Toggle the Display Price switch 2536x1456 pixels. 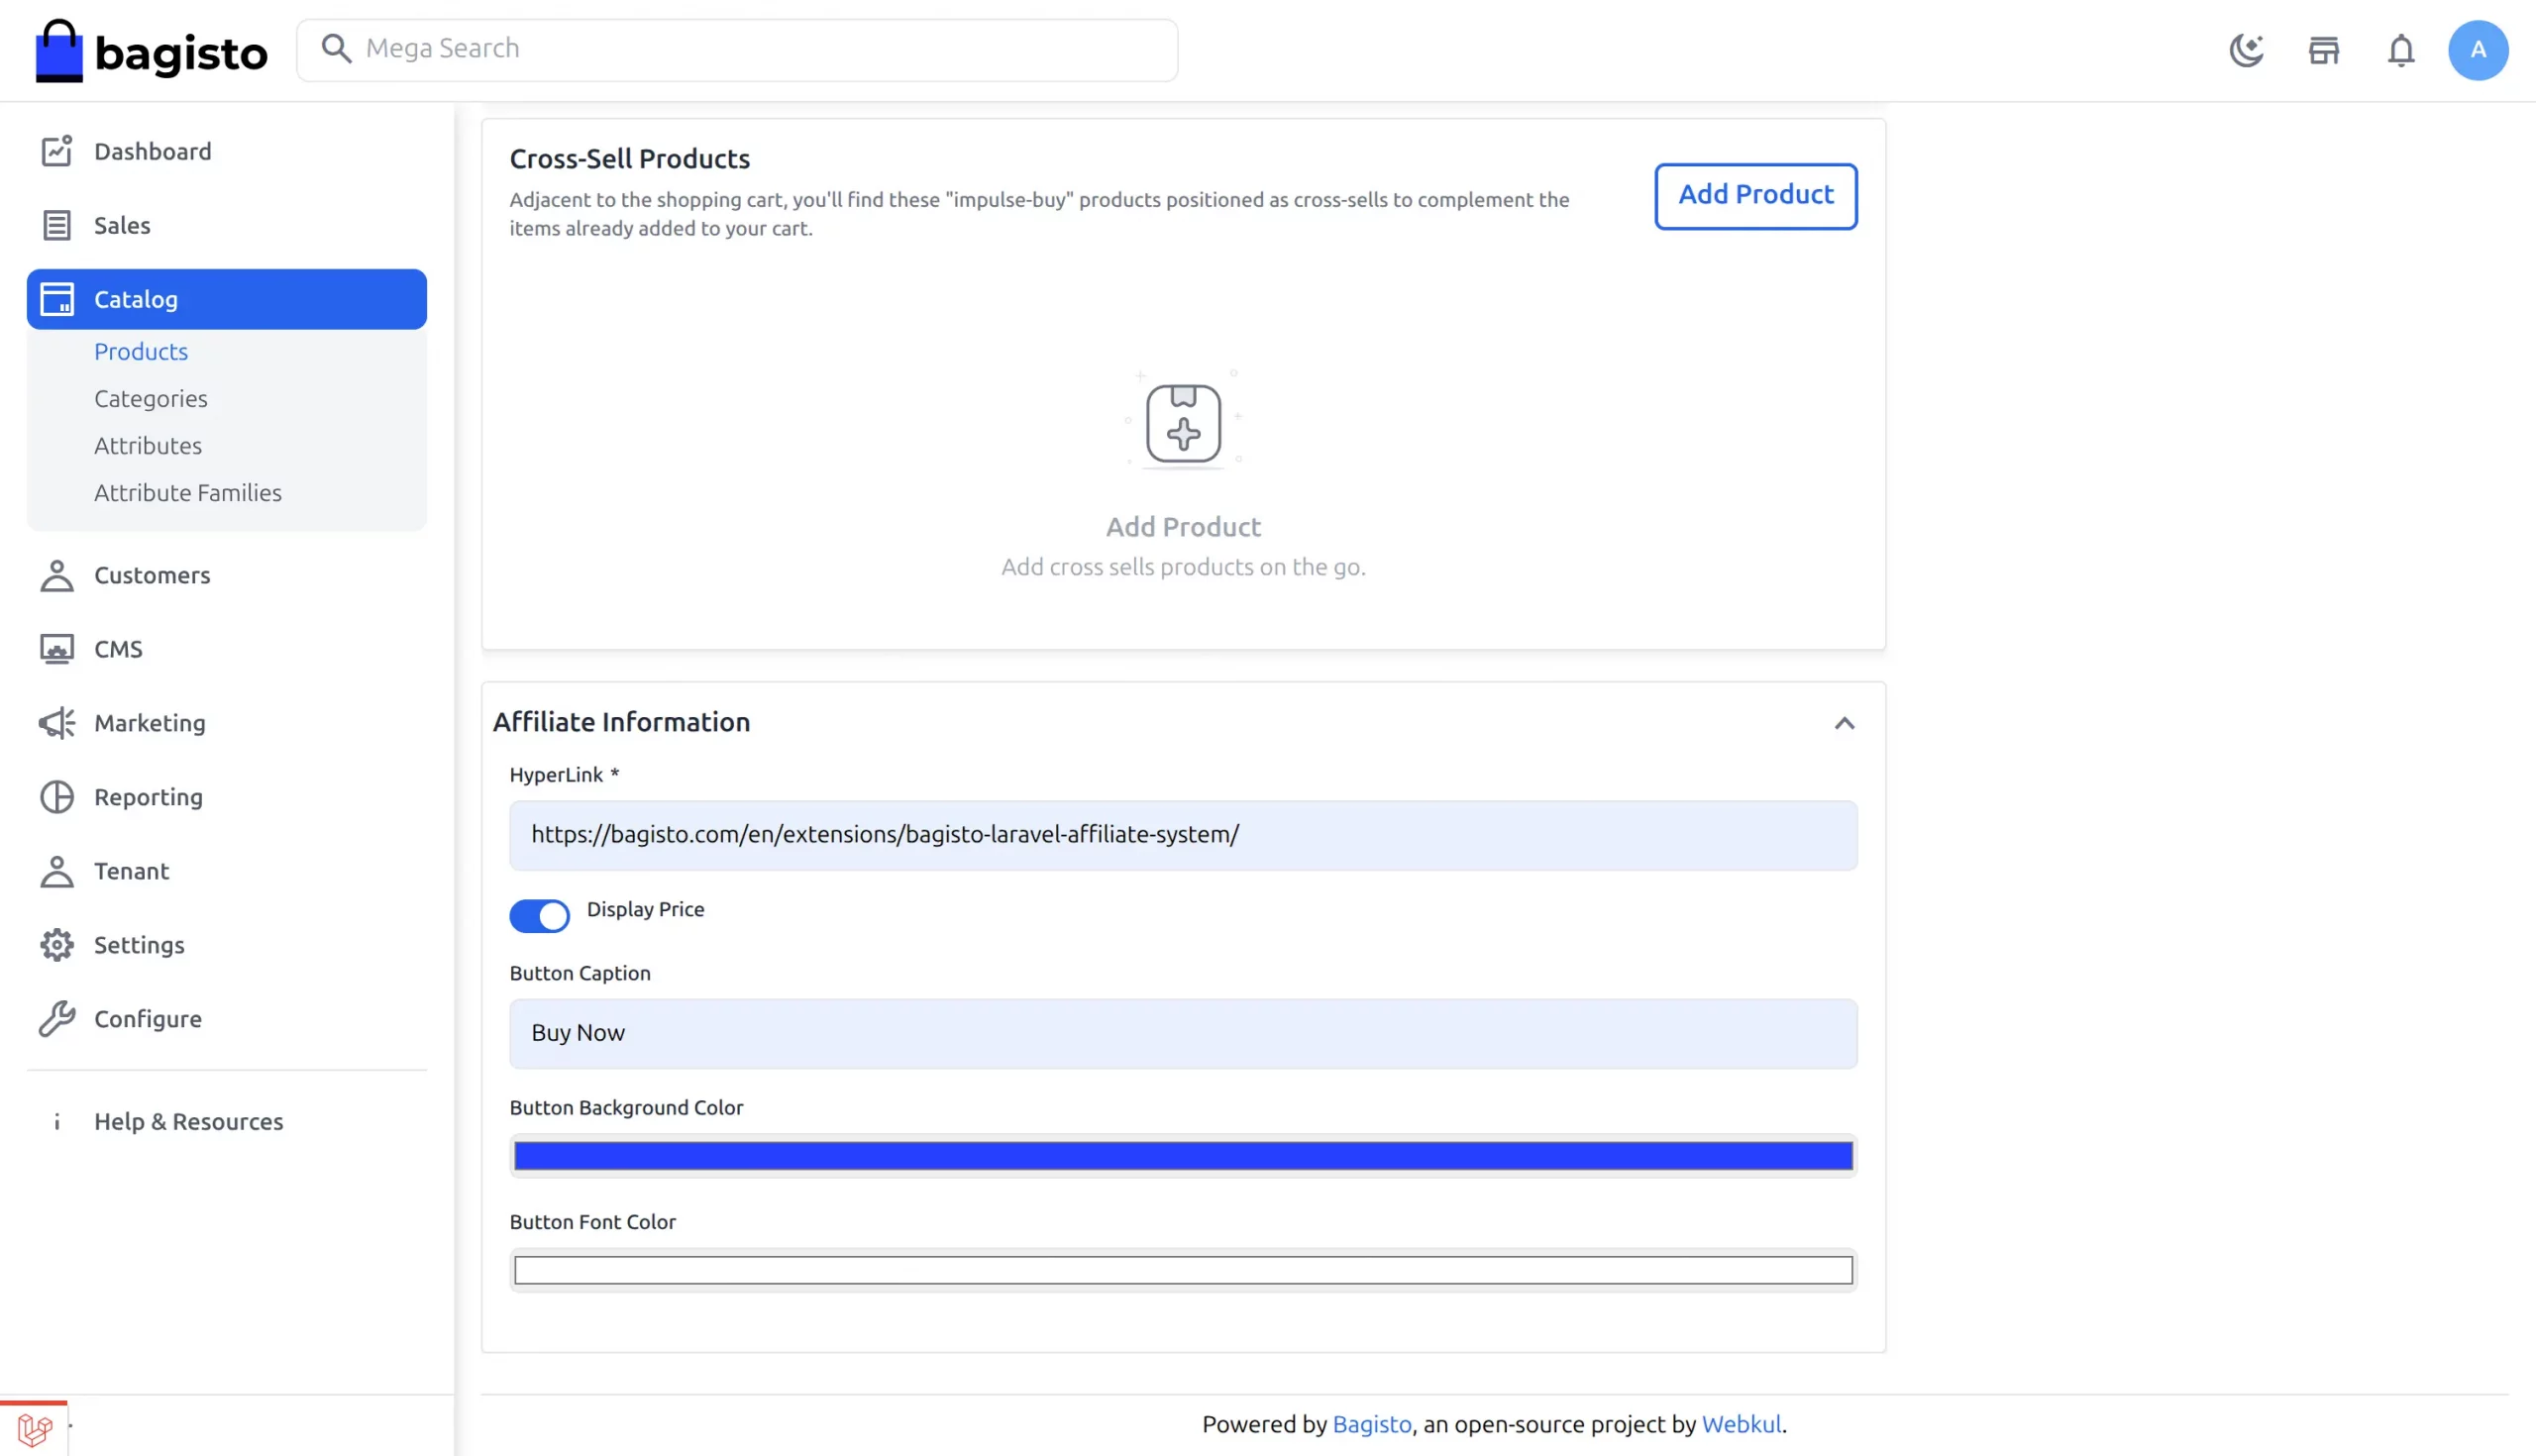tap(539, 915)
